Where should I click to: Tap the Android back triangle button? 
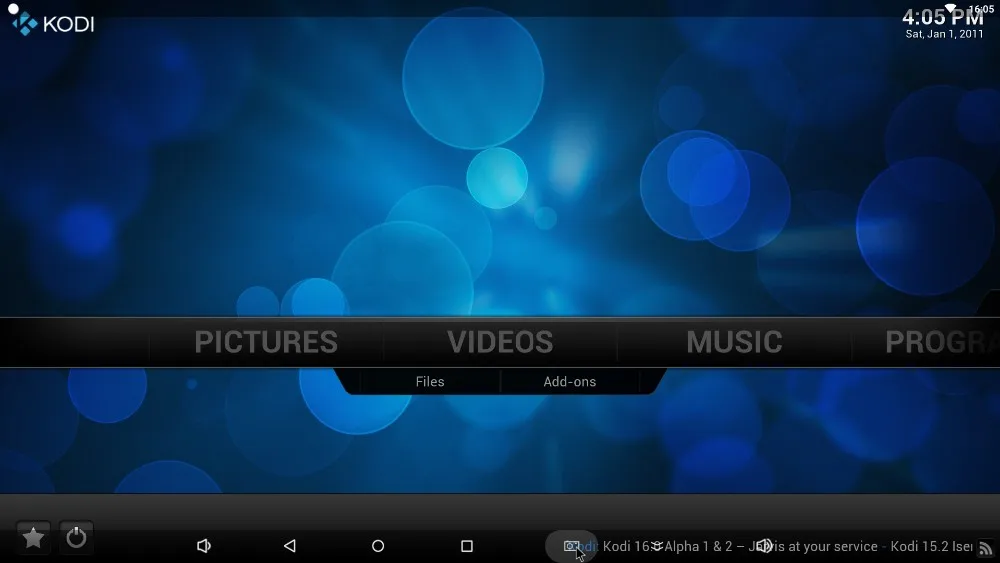pyautogui.click(x=290, y=546)
